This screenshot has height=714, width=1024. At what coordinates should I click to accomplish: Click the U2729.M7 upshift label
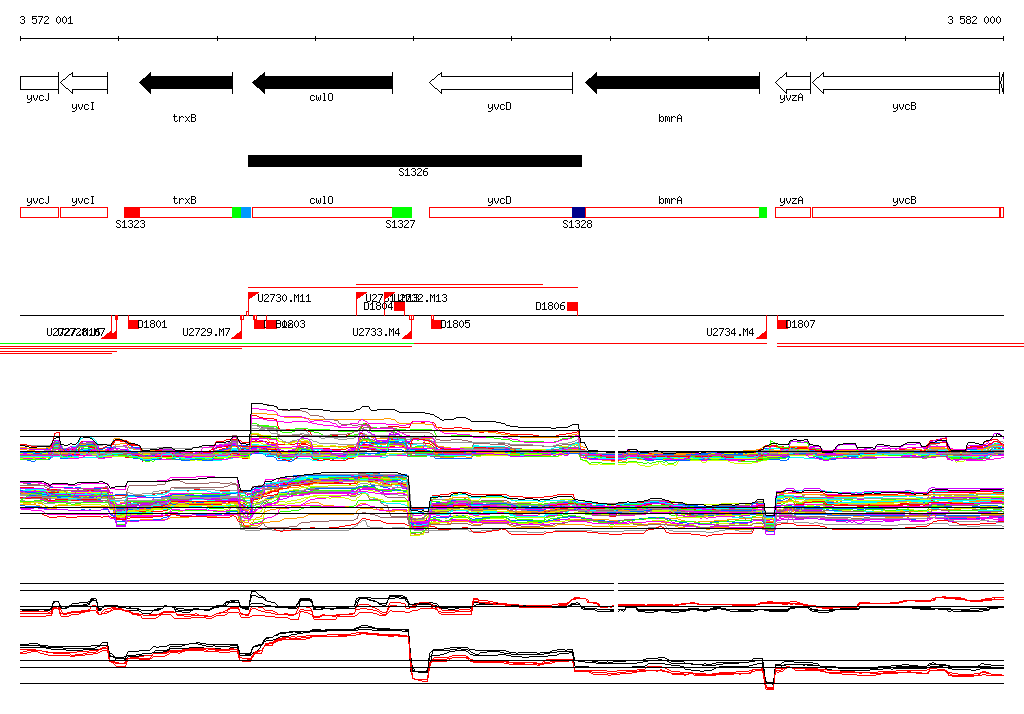206,333
